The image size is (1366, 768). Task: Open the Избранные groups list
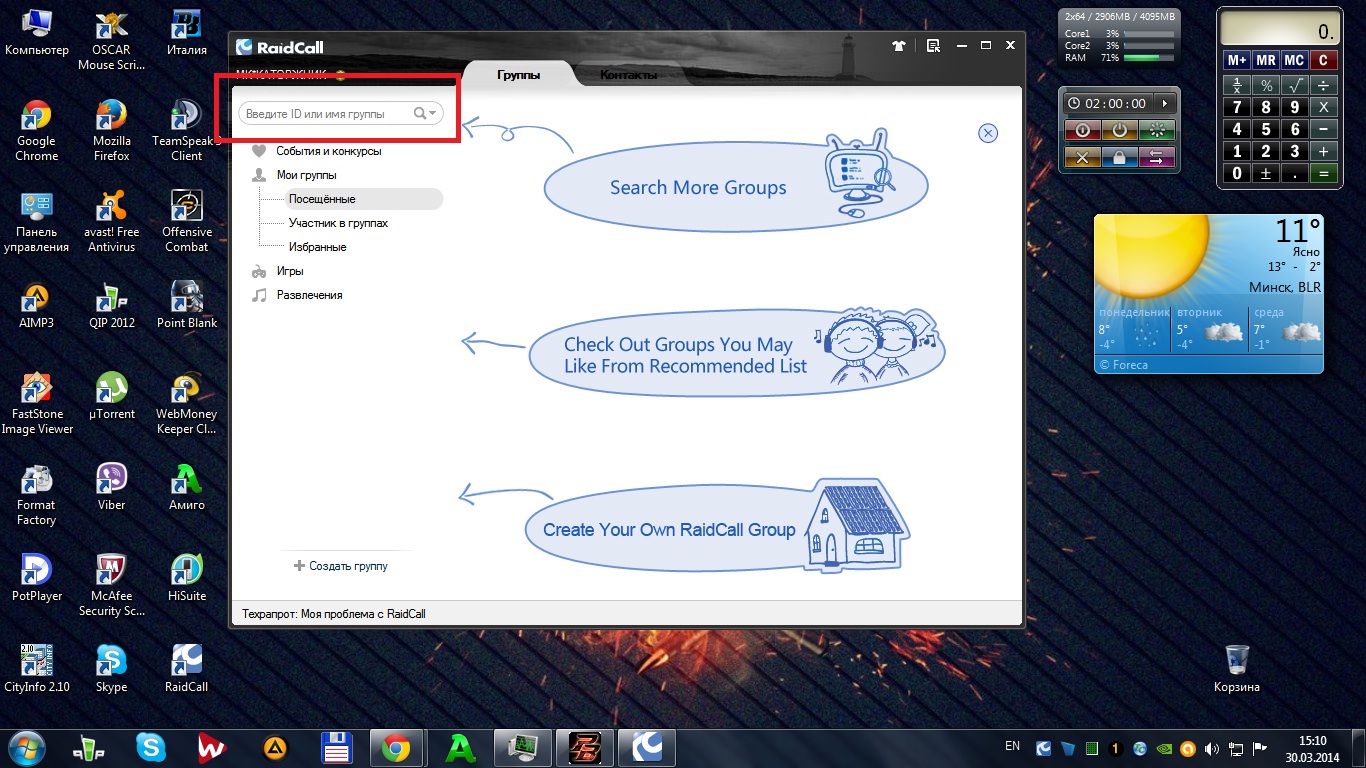tap(317, 247)
